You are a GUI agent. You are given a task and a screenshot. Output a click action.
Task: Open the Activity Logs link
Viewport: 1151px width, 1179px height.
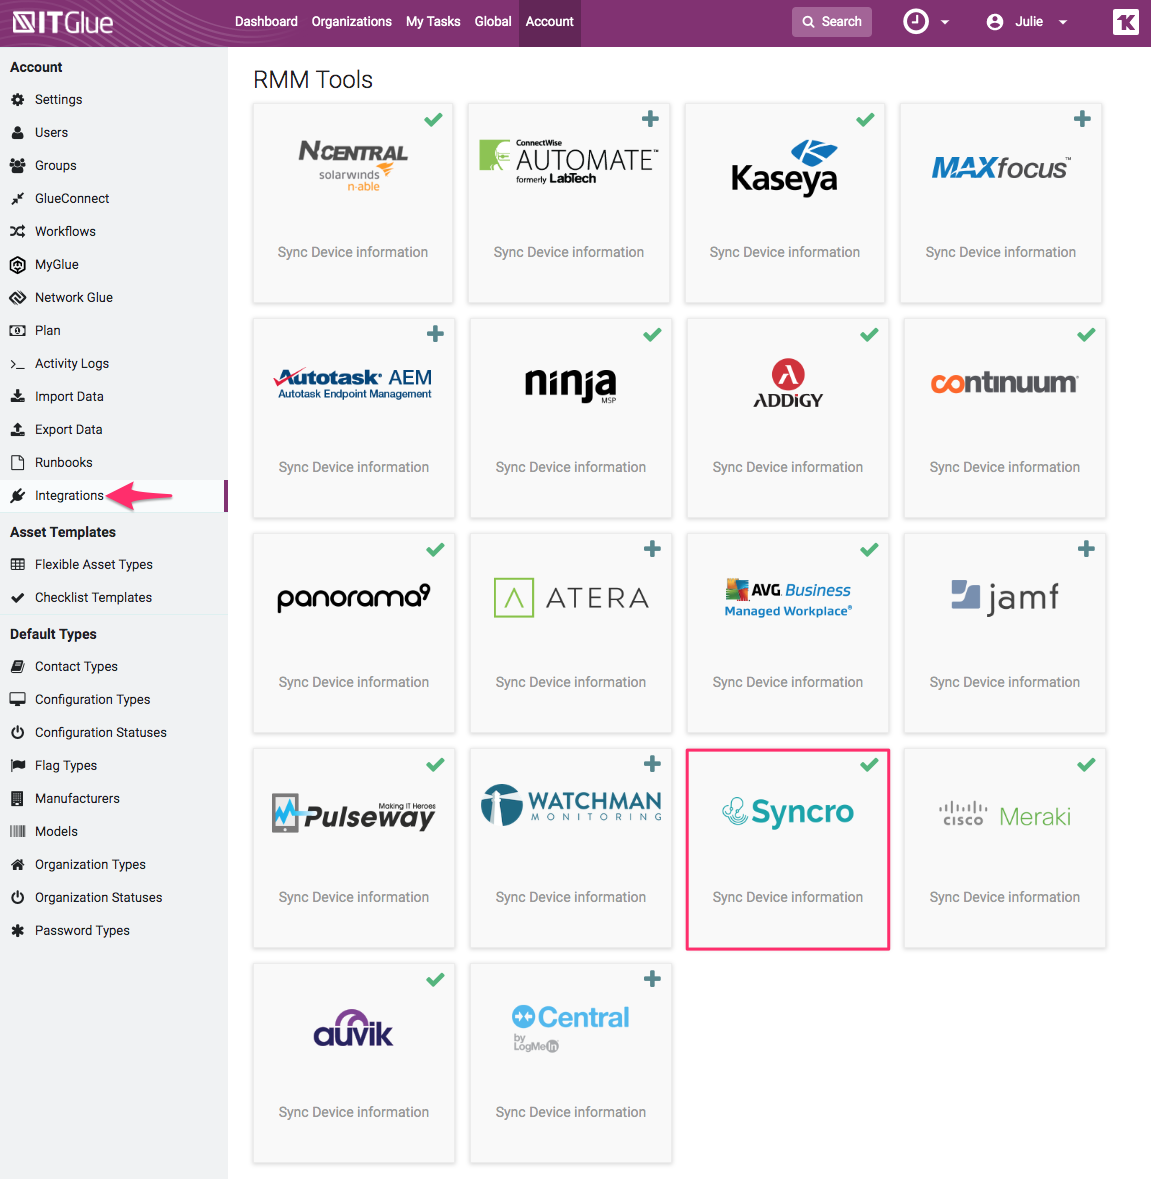[x=71, y=364]
